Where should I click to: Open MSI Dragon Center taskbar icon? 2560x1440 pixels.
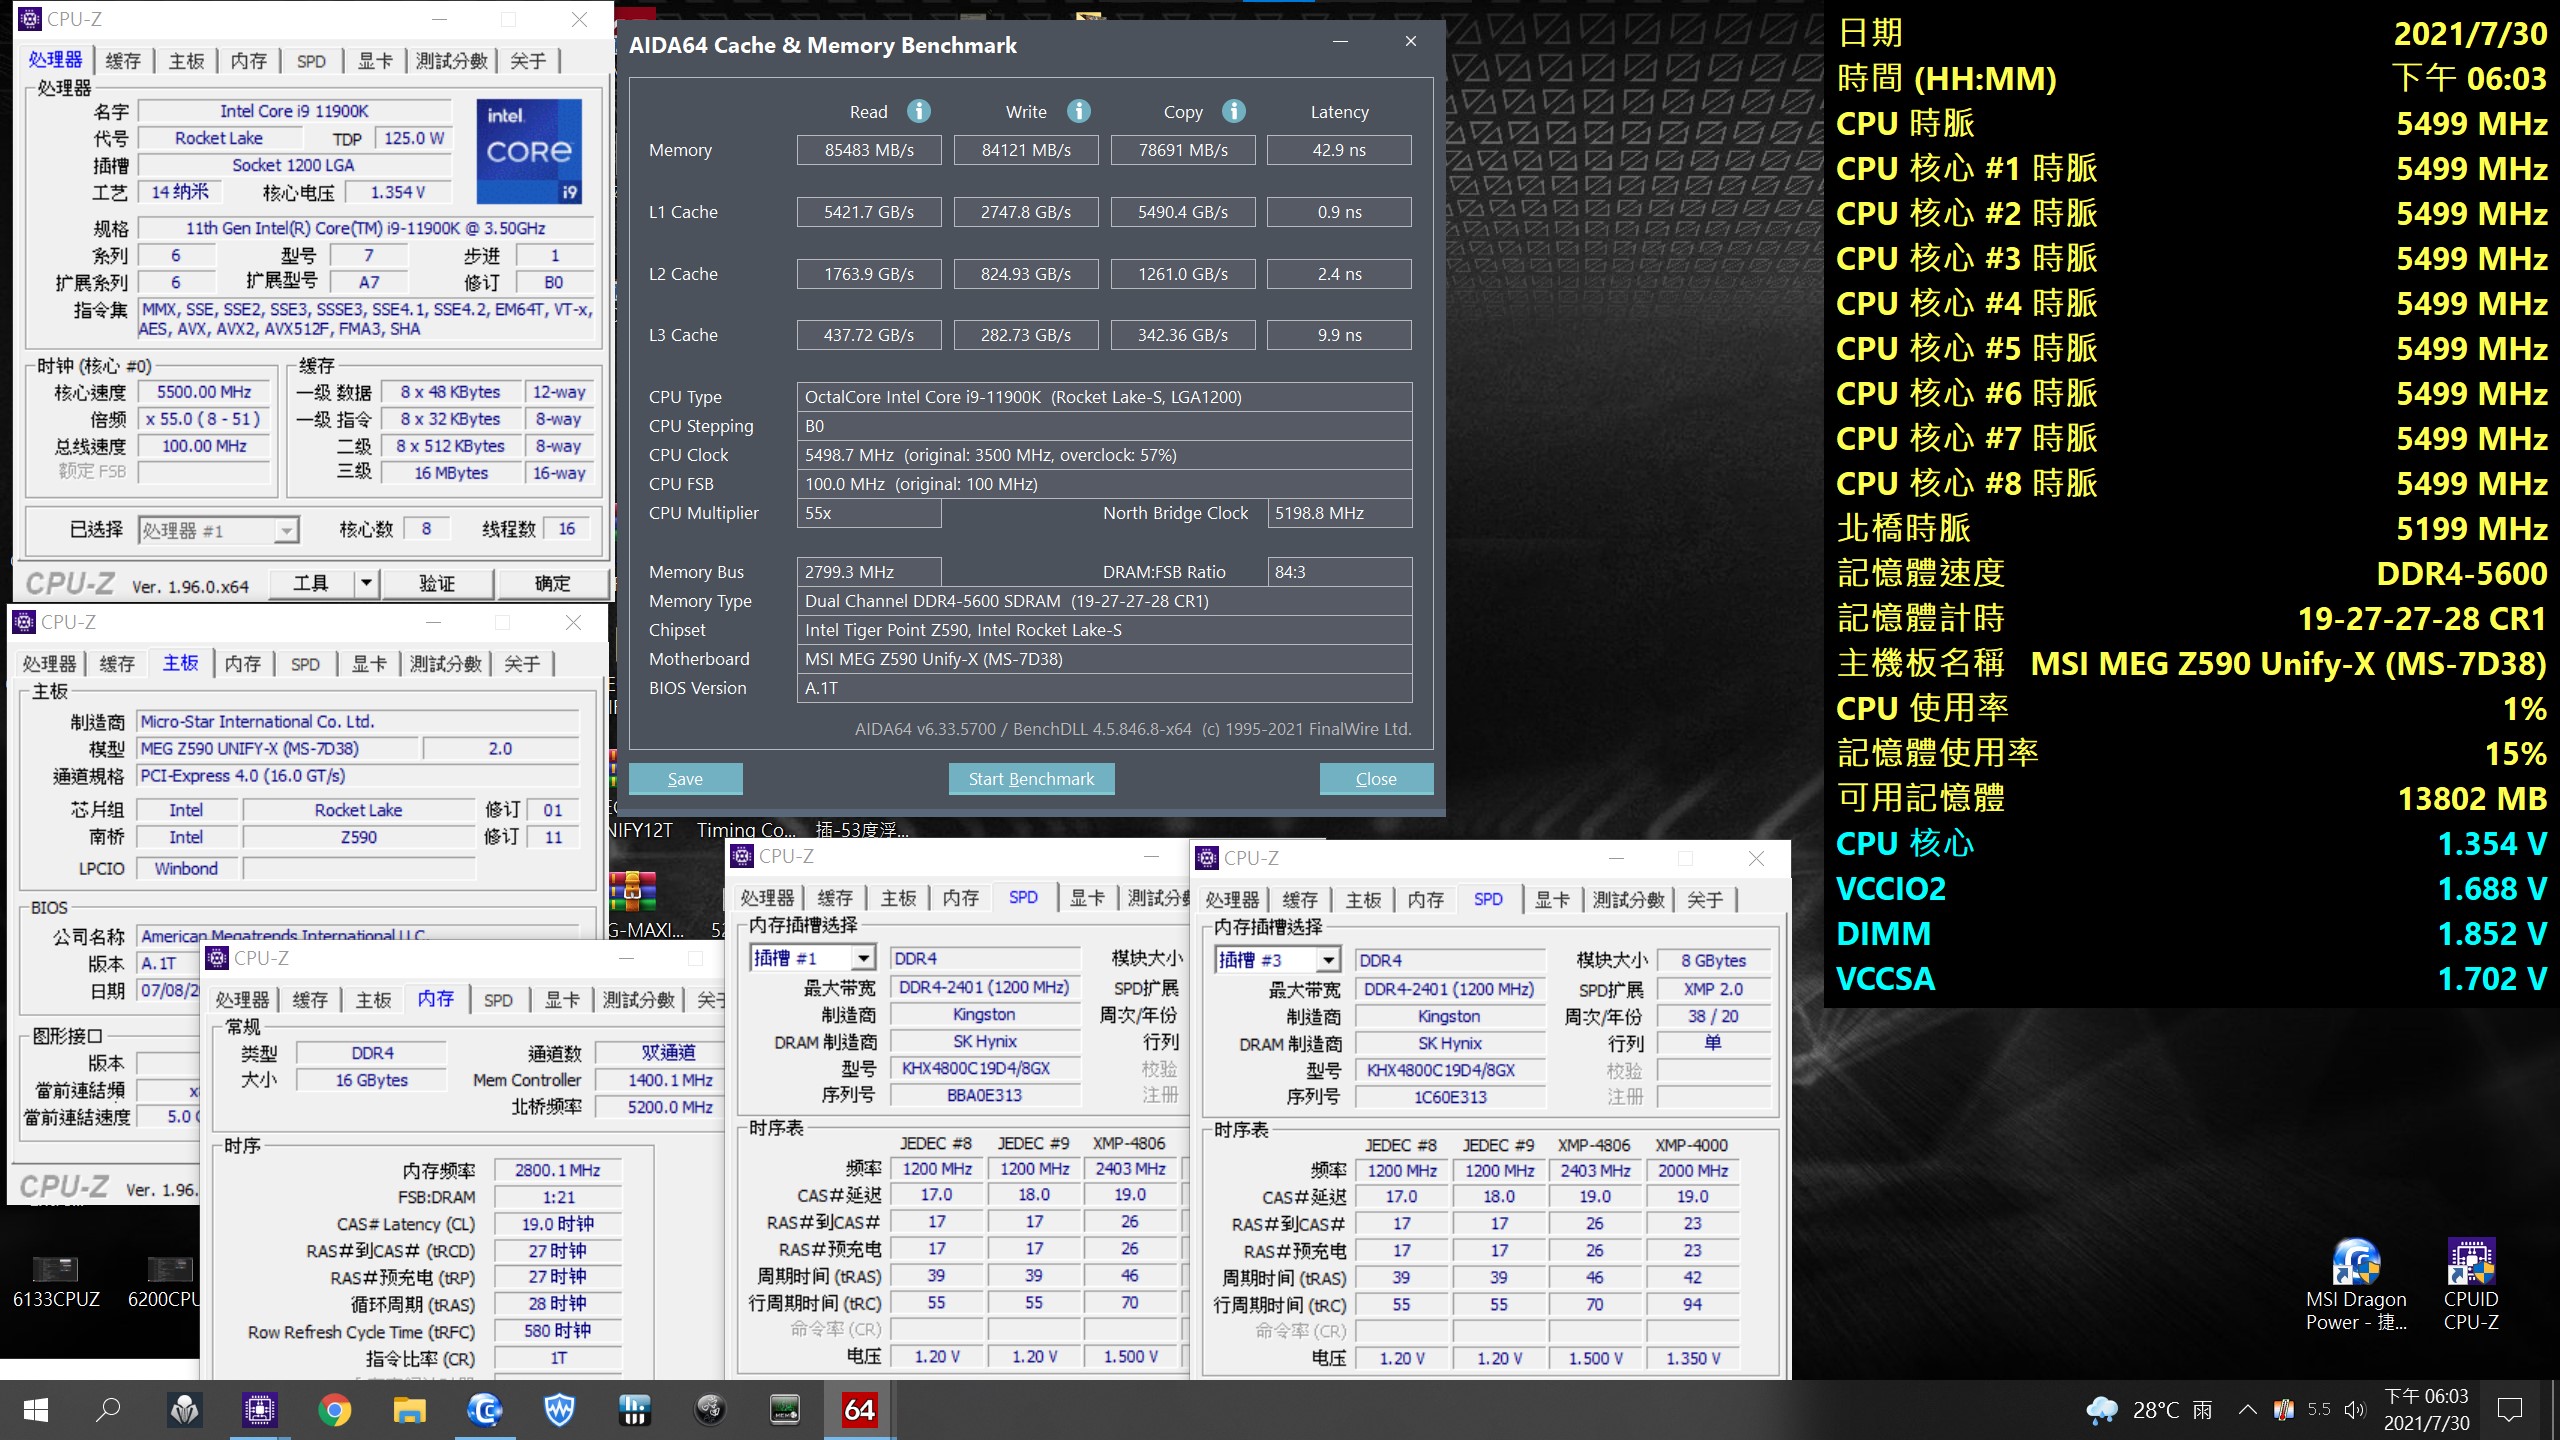click(184, 1410)
